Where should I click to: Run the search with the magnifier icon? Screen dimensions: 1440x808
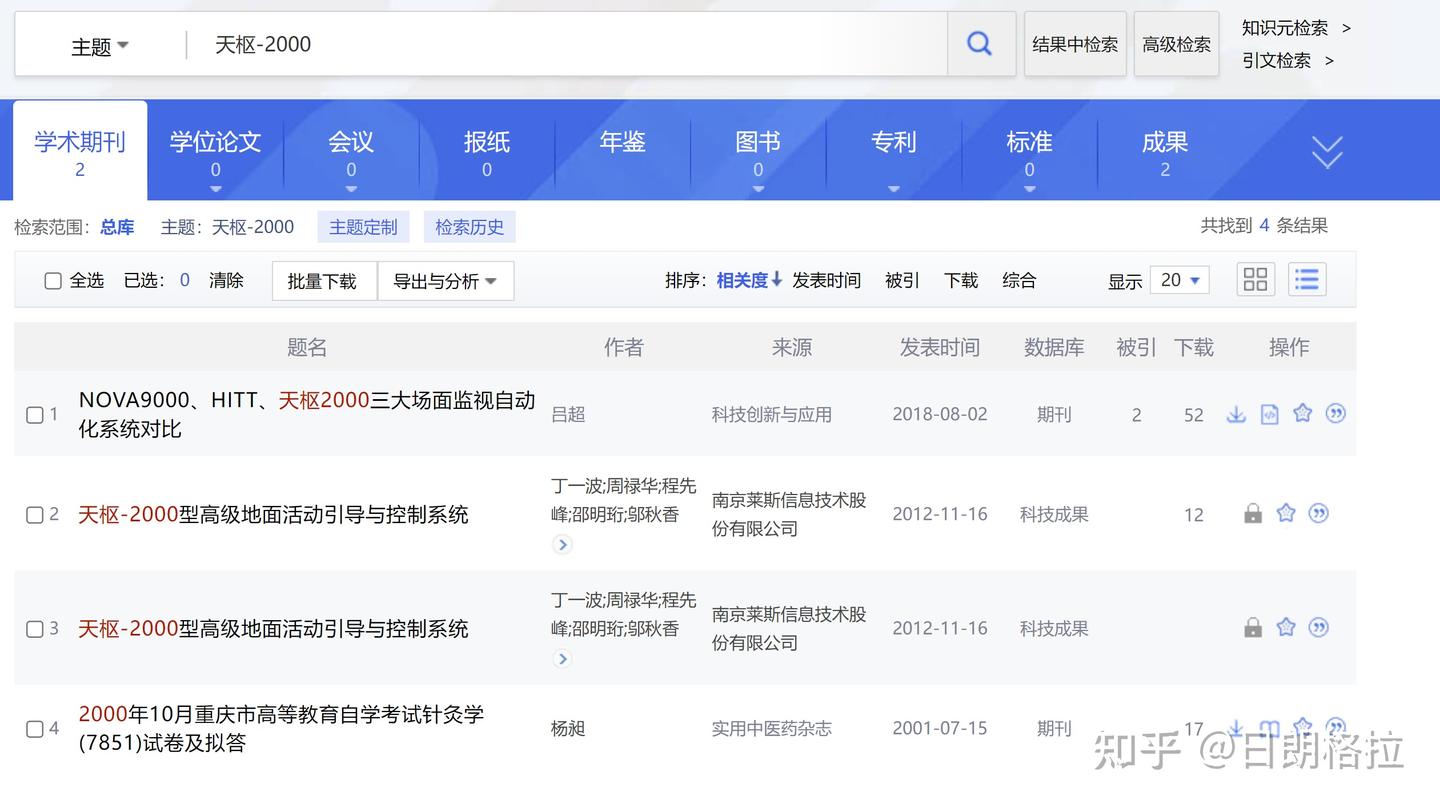click(x=979, y=44)
